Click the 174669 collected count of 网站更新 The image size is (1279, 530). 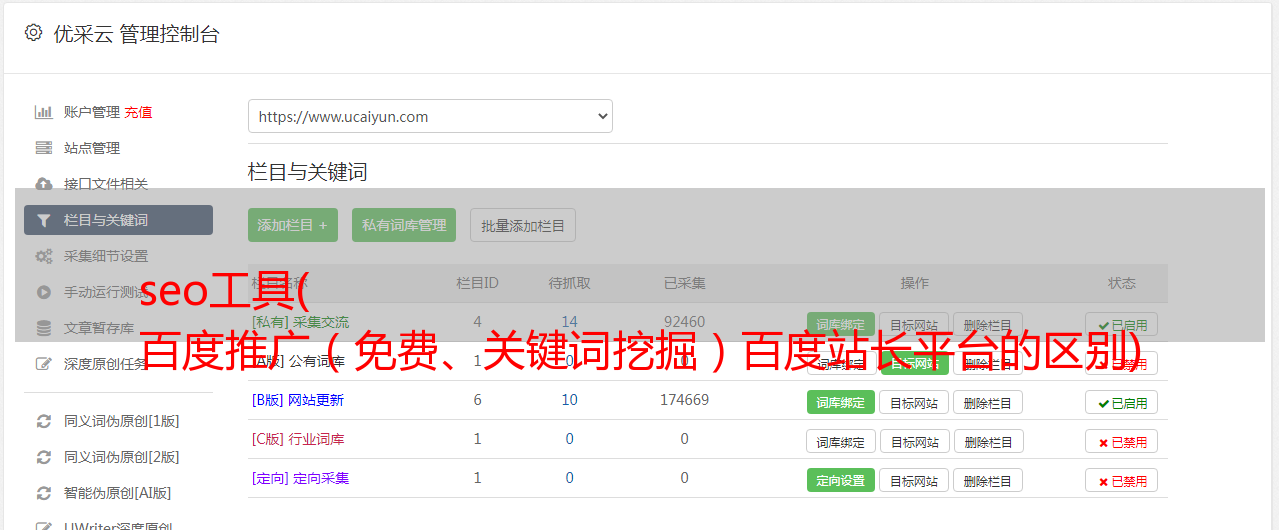[x=684, y=400]
